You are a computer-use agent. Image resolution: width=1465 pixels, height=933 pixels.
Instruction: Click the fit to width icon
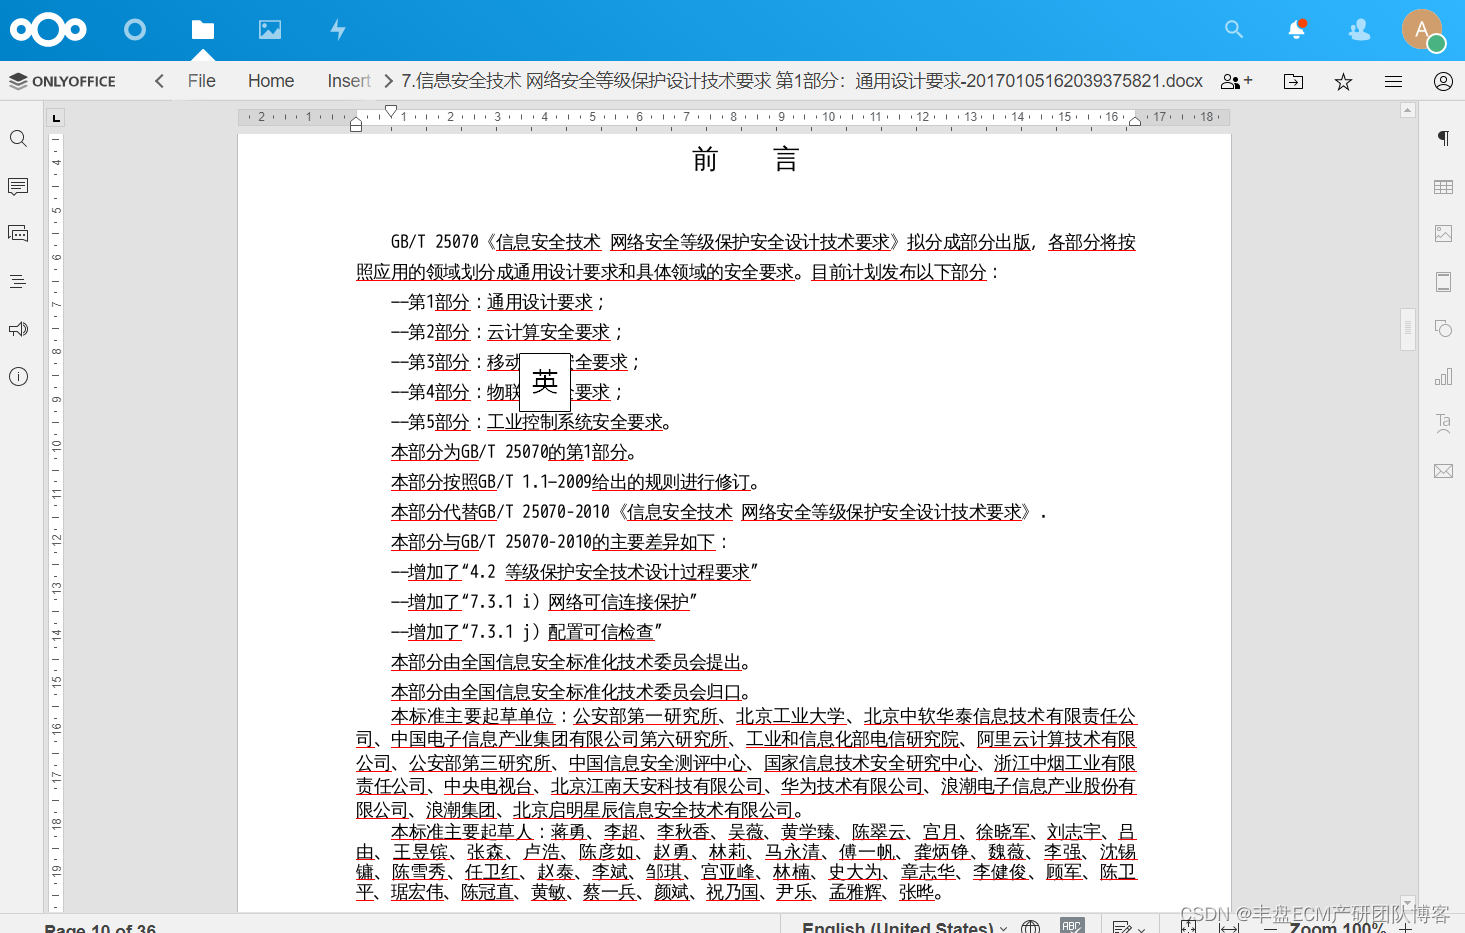[x=1229, y=927]
